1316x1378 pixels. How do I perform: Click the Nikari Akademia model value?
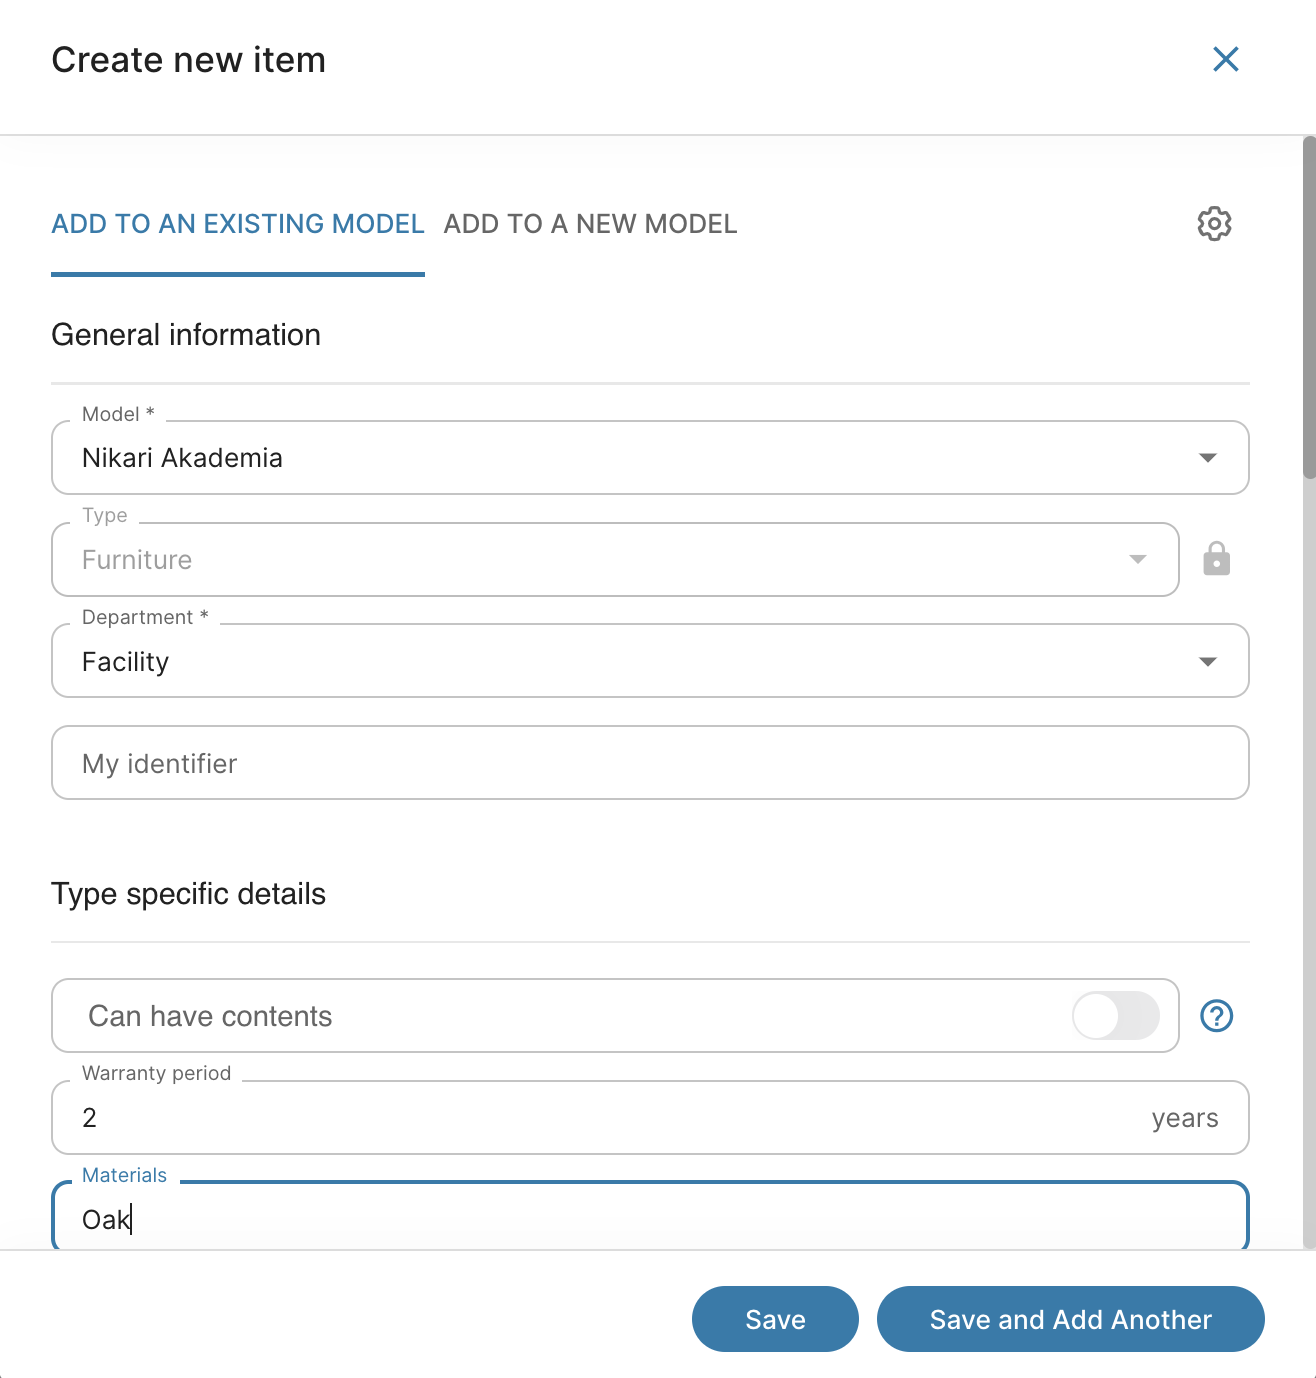[182, 458]
